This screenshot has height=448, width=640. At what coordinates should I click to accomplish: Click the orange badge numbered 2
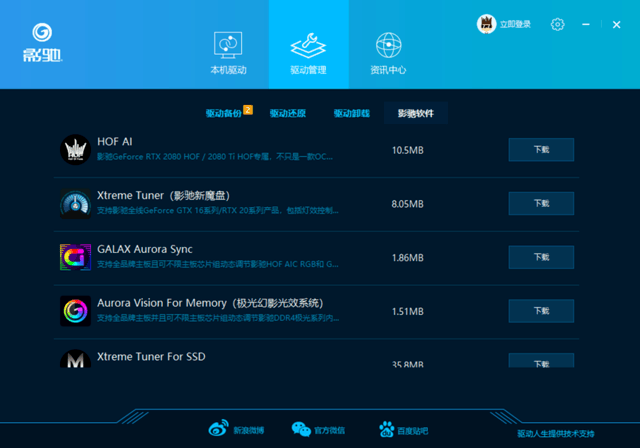[x=248, y=110]
